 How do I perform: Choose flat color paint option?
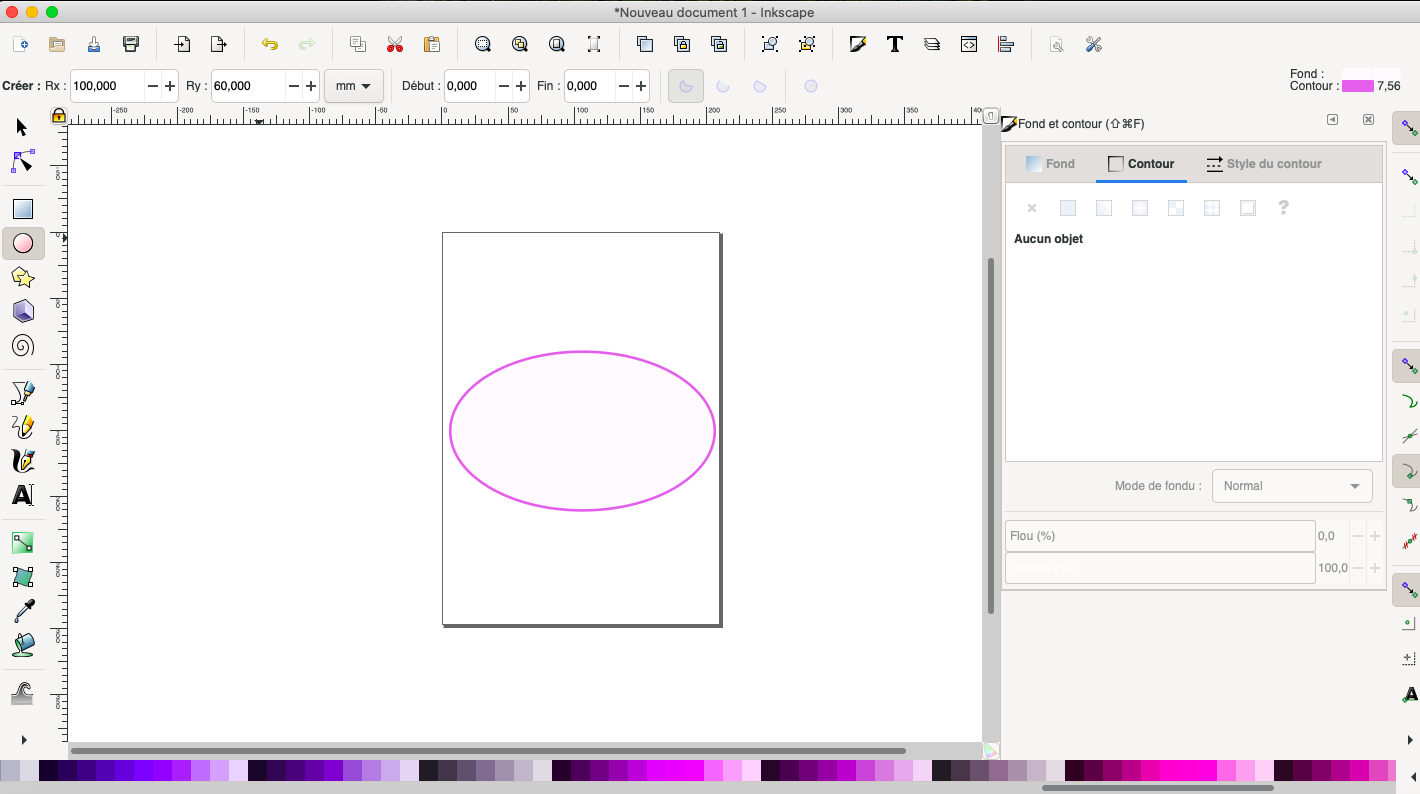click(x=1068, y=208)
